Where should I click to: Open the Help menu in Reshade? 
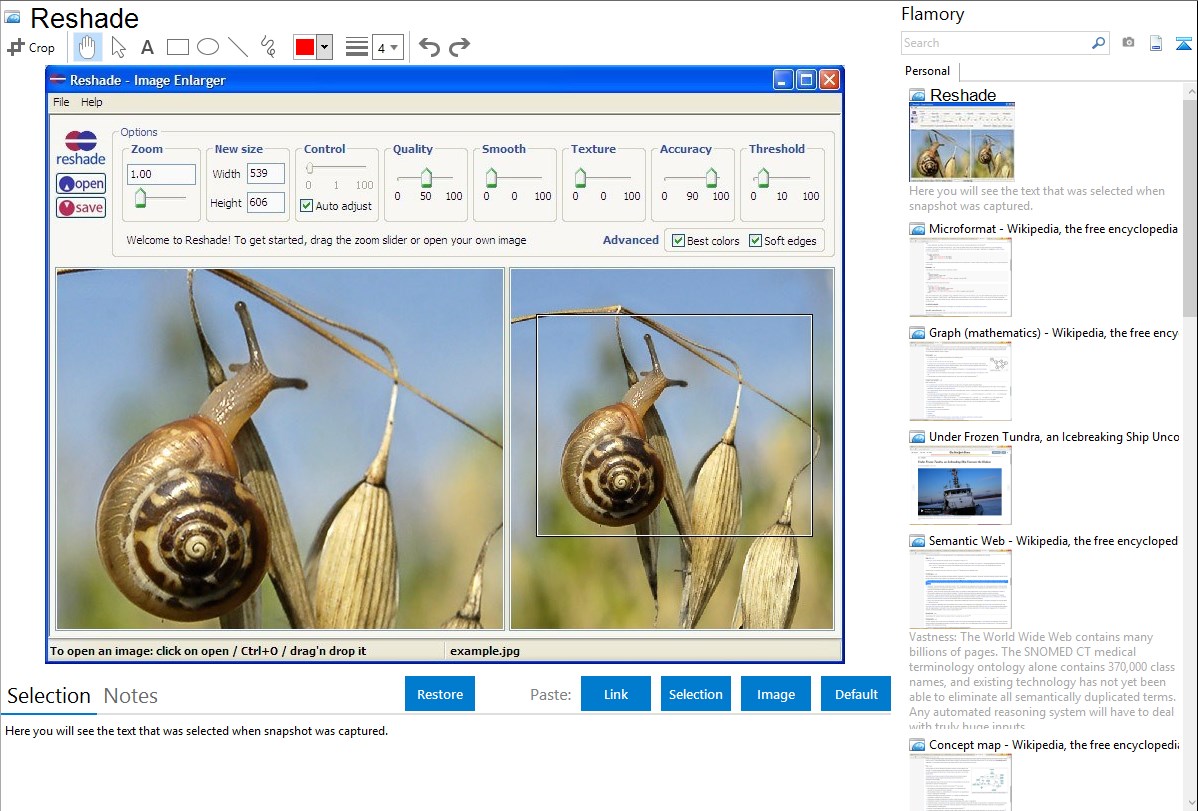pos(92,102)
